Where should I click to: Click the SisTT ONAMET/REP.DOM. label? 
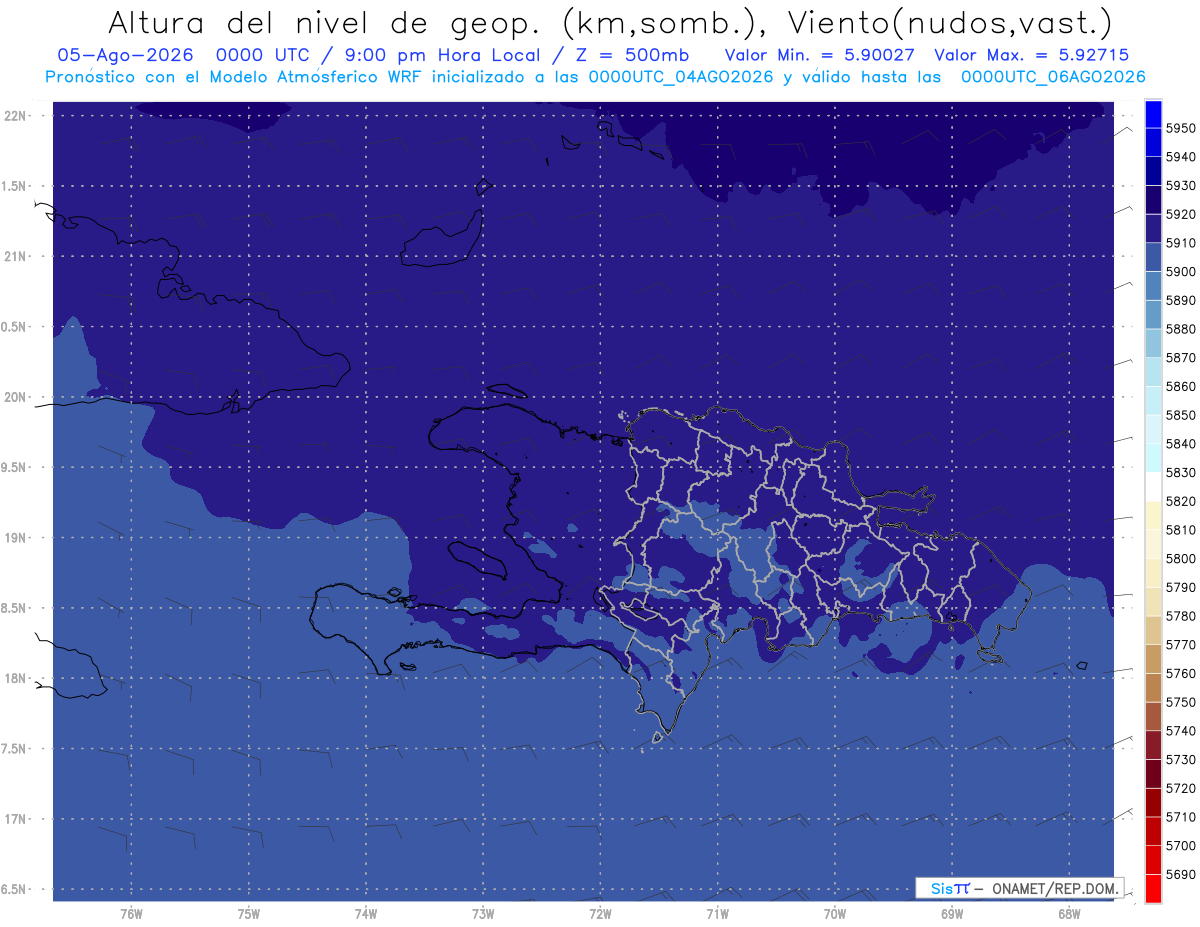(x=1019, y=888)
